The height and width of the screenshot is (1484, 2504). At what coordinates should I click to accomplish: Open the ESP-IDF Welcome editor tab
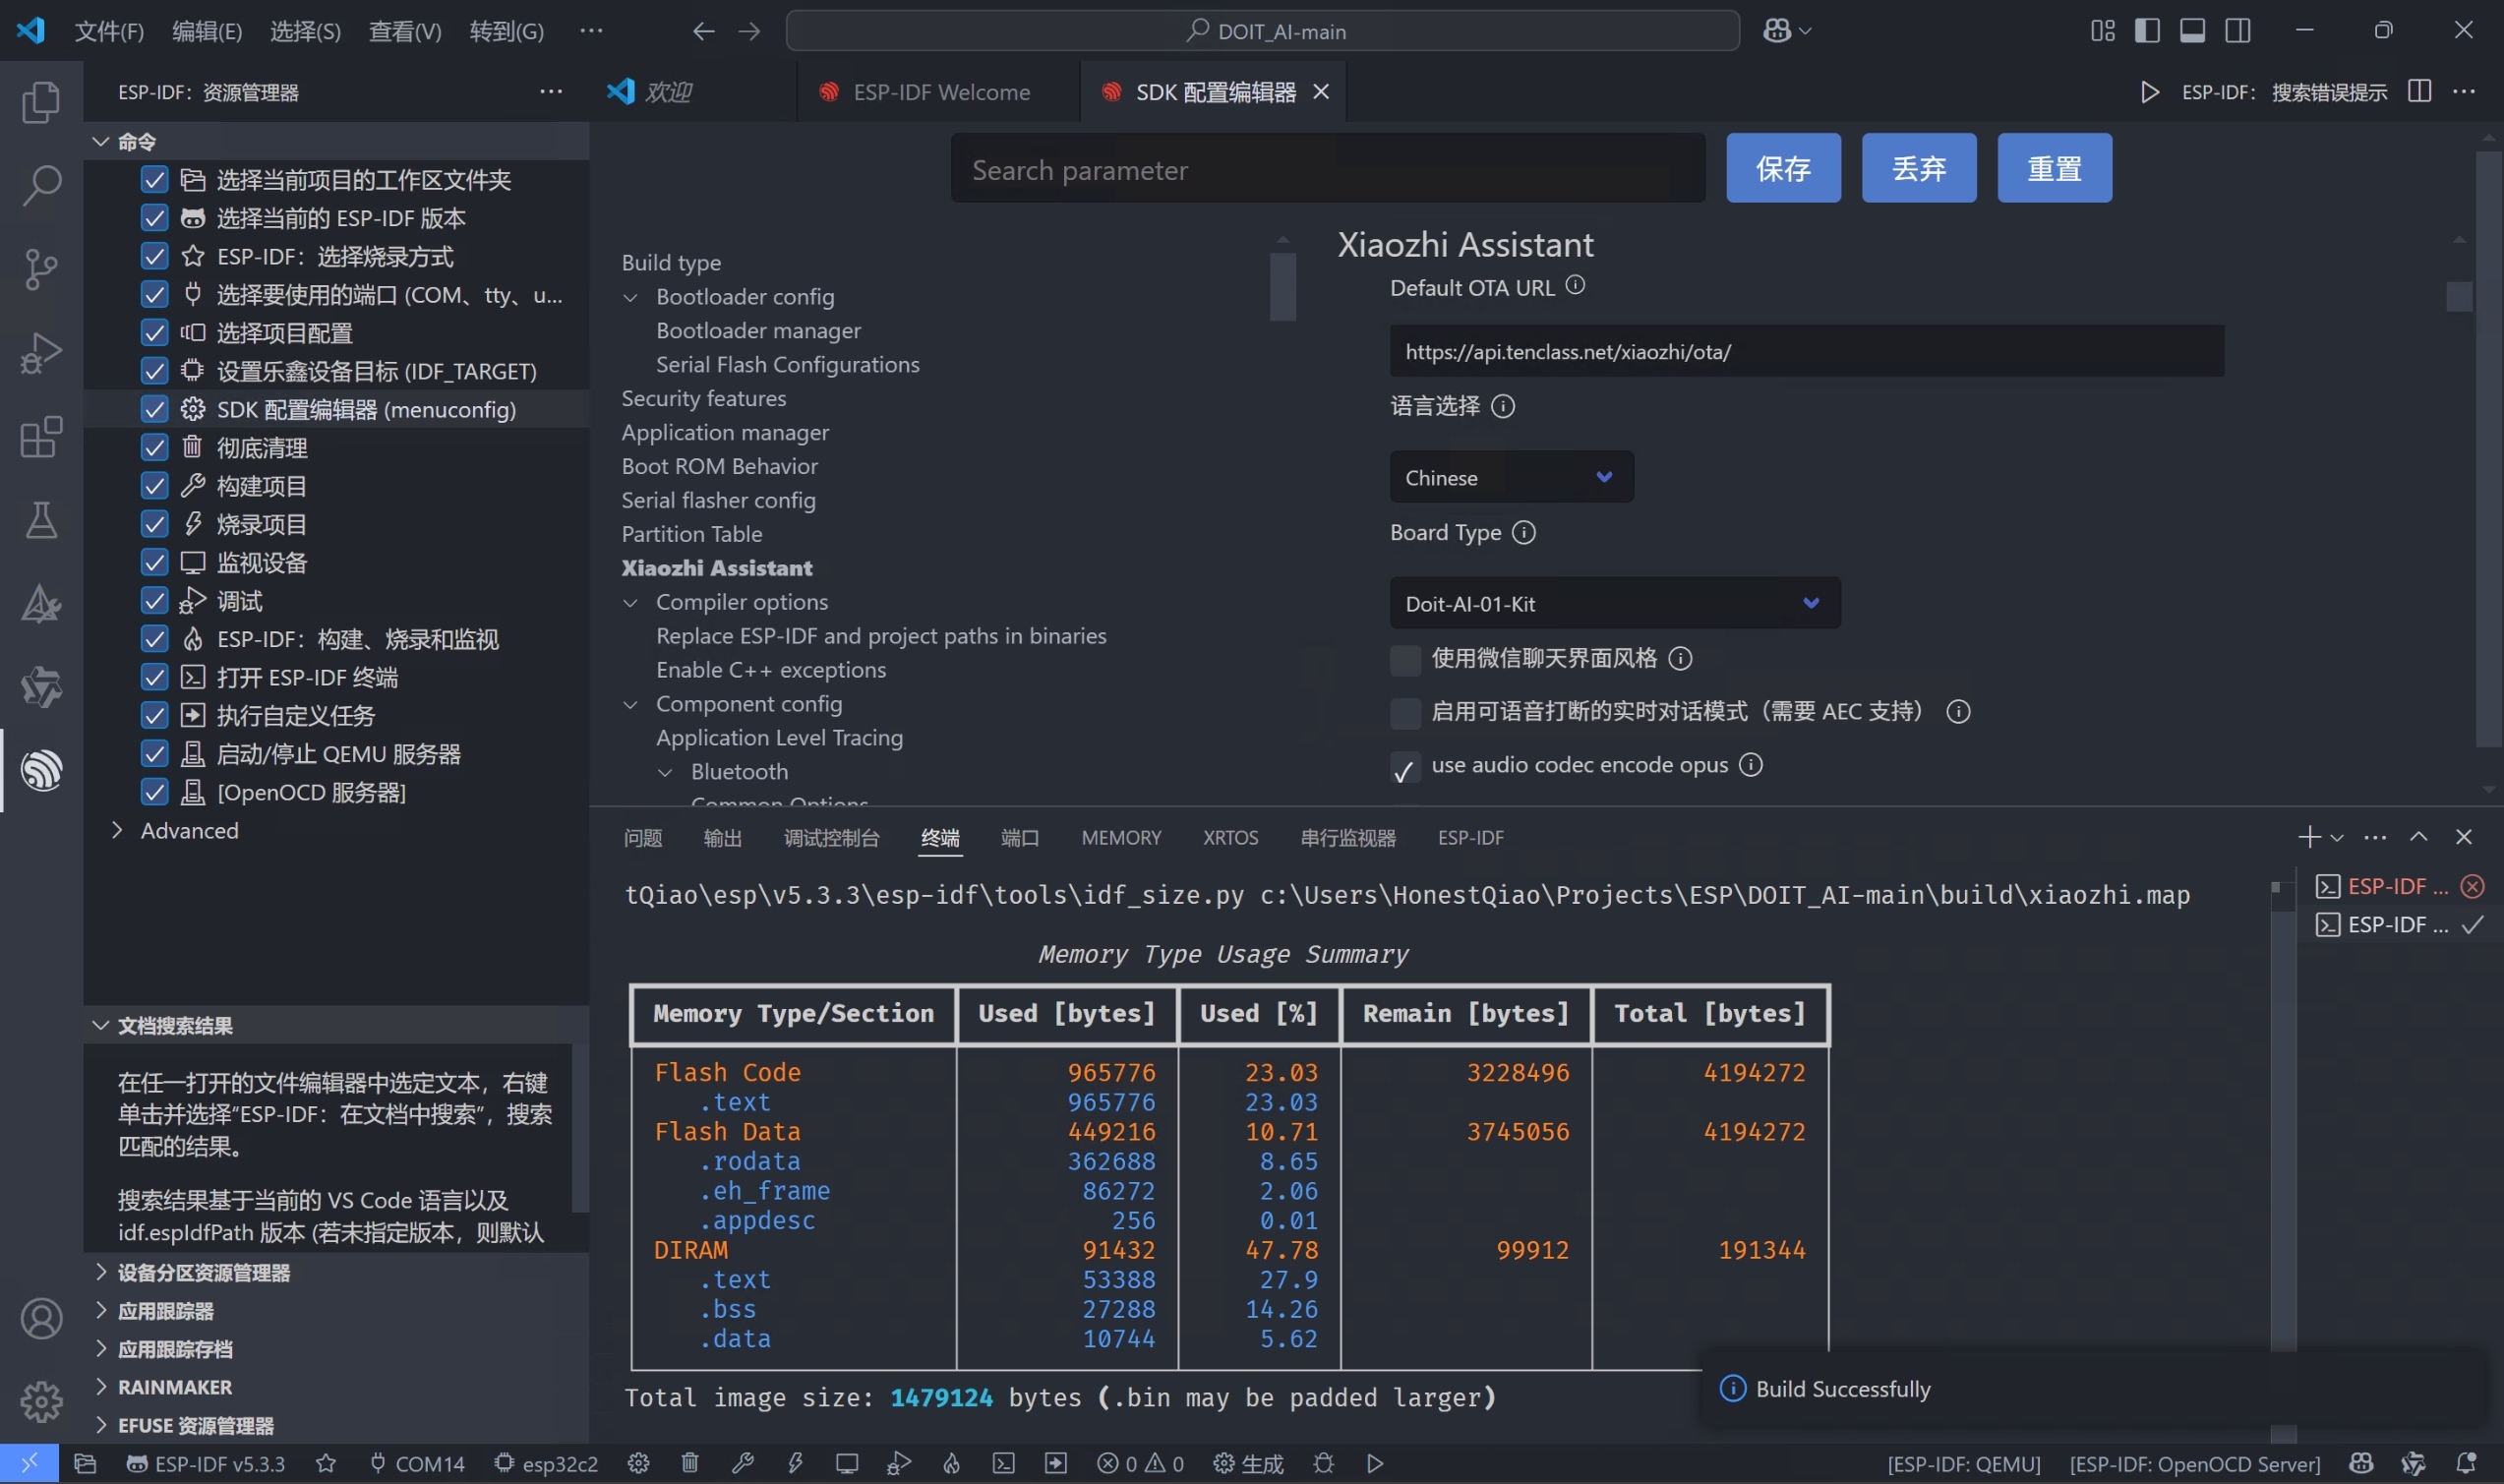point(940,92)
